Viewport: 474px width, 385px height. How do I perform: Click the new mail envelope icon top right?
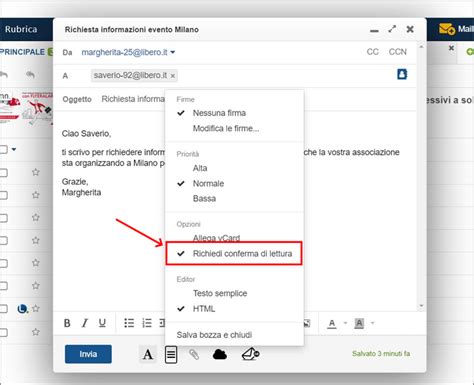click(x=447, y=29)
